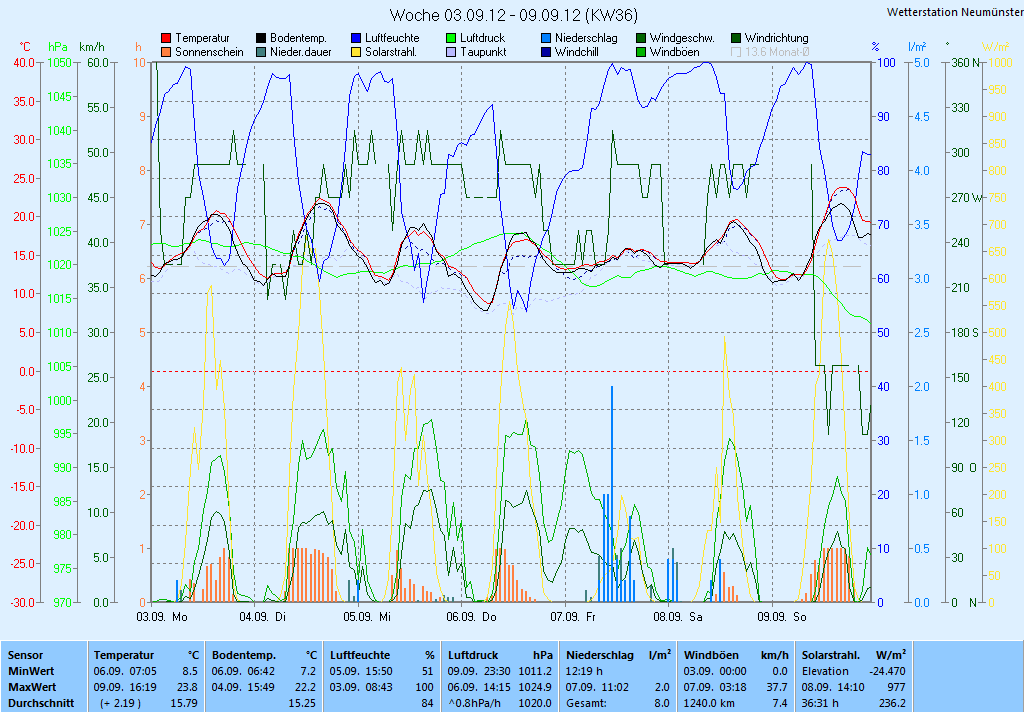Image resolution: width=1024 pixels, height=712 pixels.
Task: Select the Windgeschw. legend label
Action: 682,39
